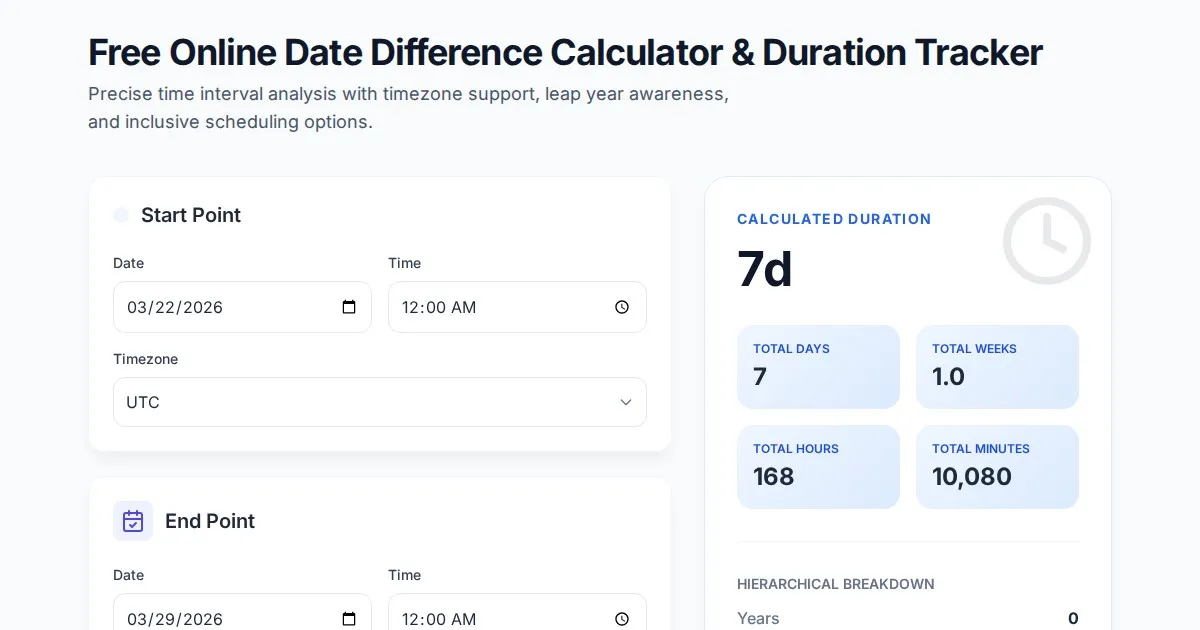Select the Total Minutes result card
The image size is (1200, 630).
pos(997,467)
